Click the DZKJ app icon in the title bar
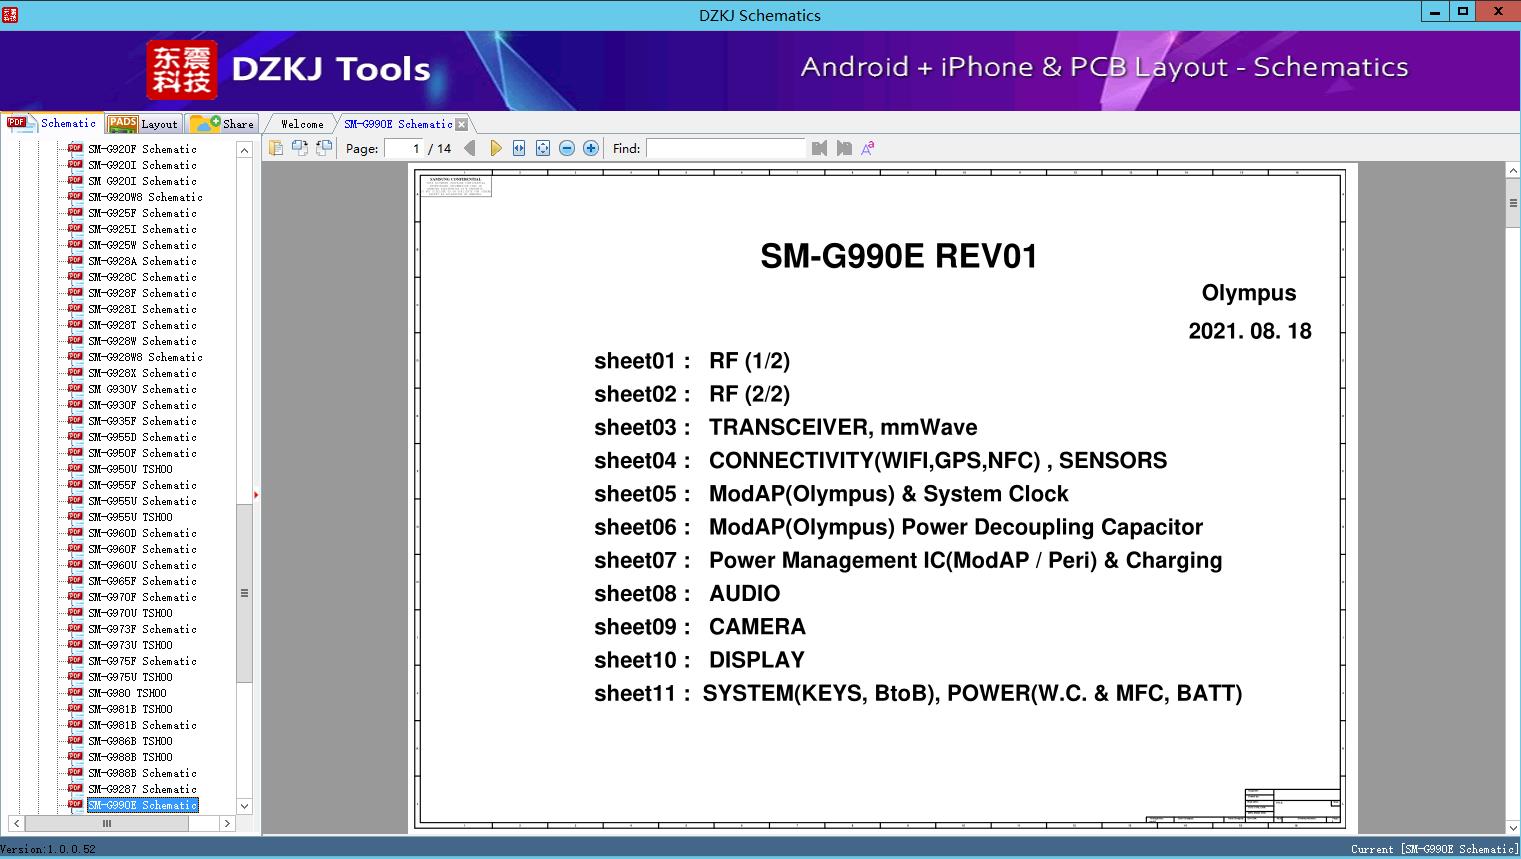The height and width of the screenshot is (859, 1521). 11,14
